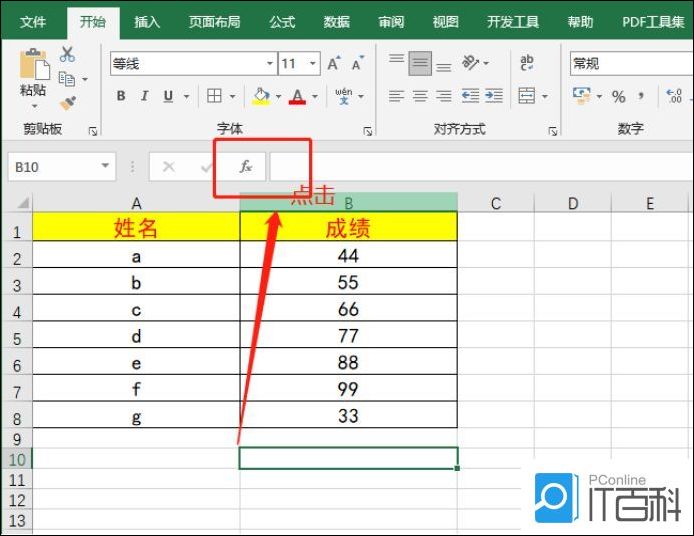
Task: Select the Format Painter brush
Action: click(x=68, y=104)
